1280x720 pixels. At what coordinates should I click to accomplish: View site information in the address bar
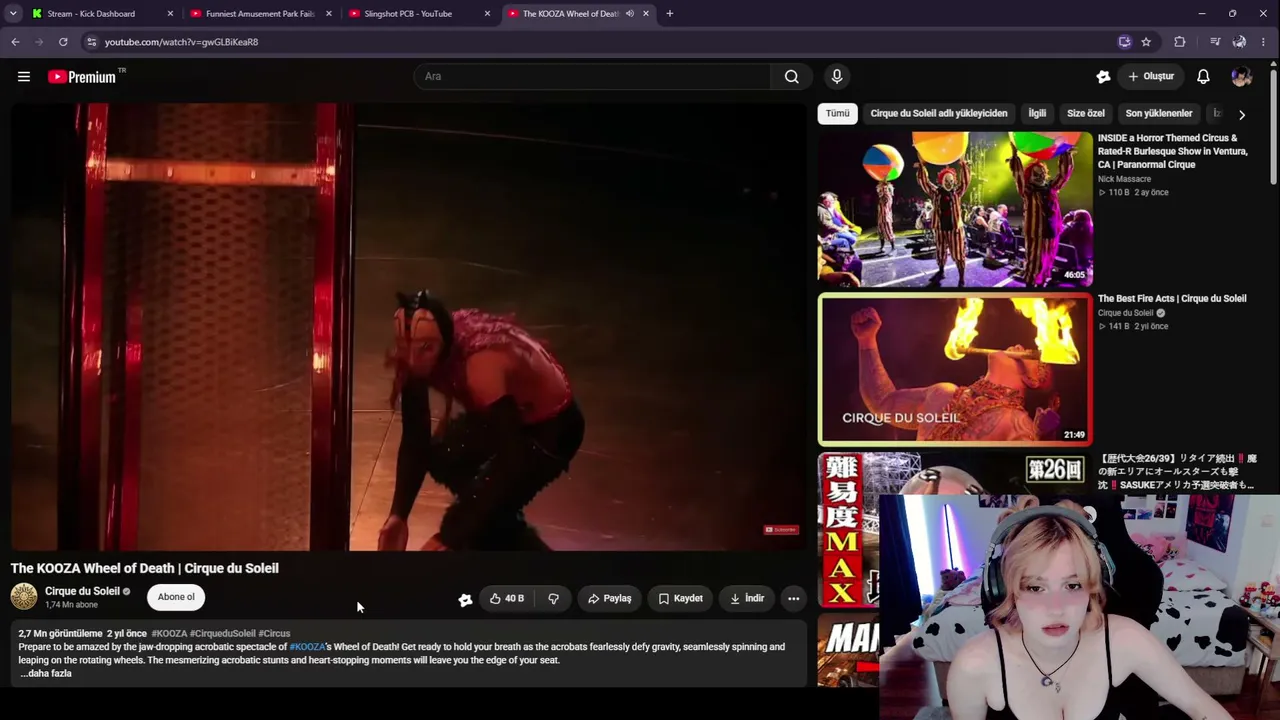point(91,42)
